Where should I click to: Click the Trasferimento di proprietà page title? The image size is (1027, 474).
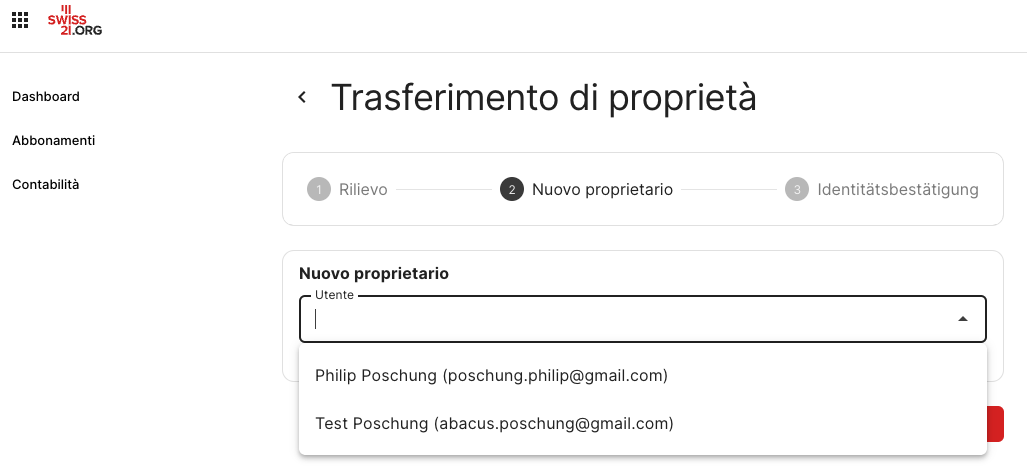pos(543,97)
